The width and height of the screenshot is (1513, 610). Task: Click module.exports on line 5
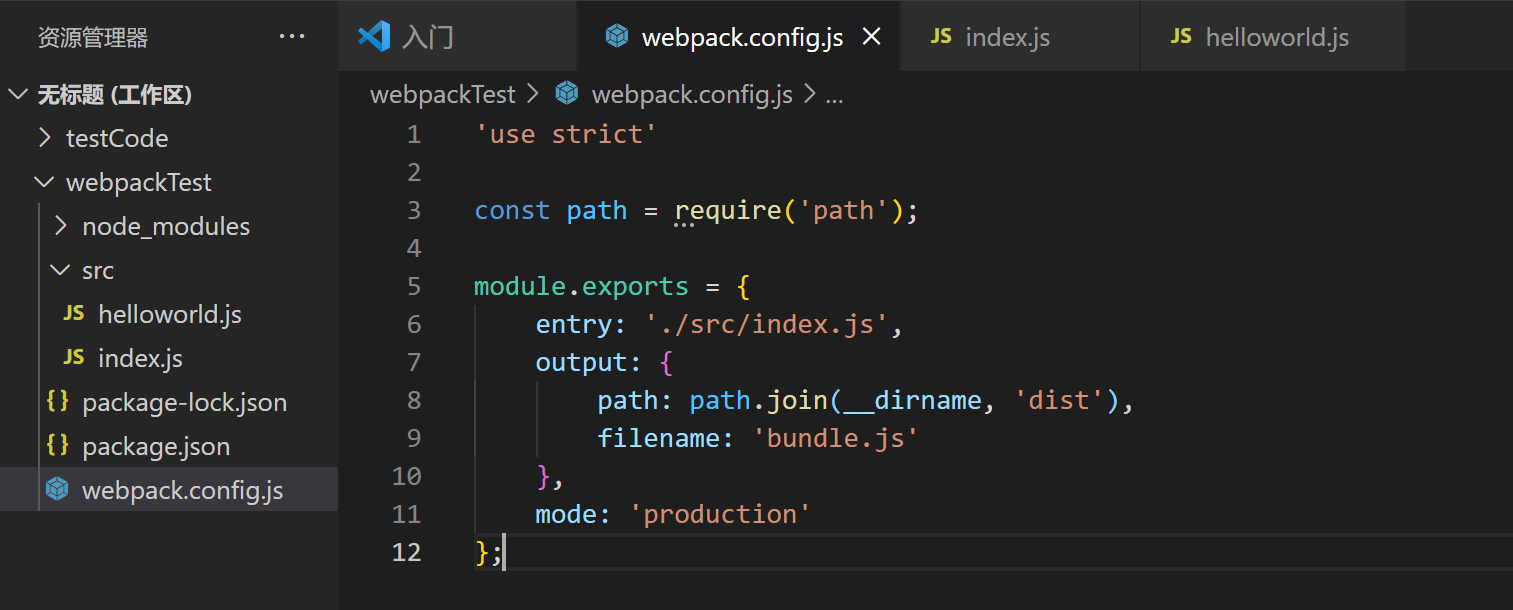581,286
